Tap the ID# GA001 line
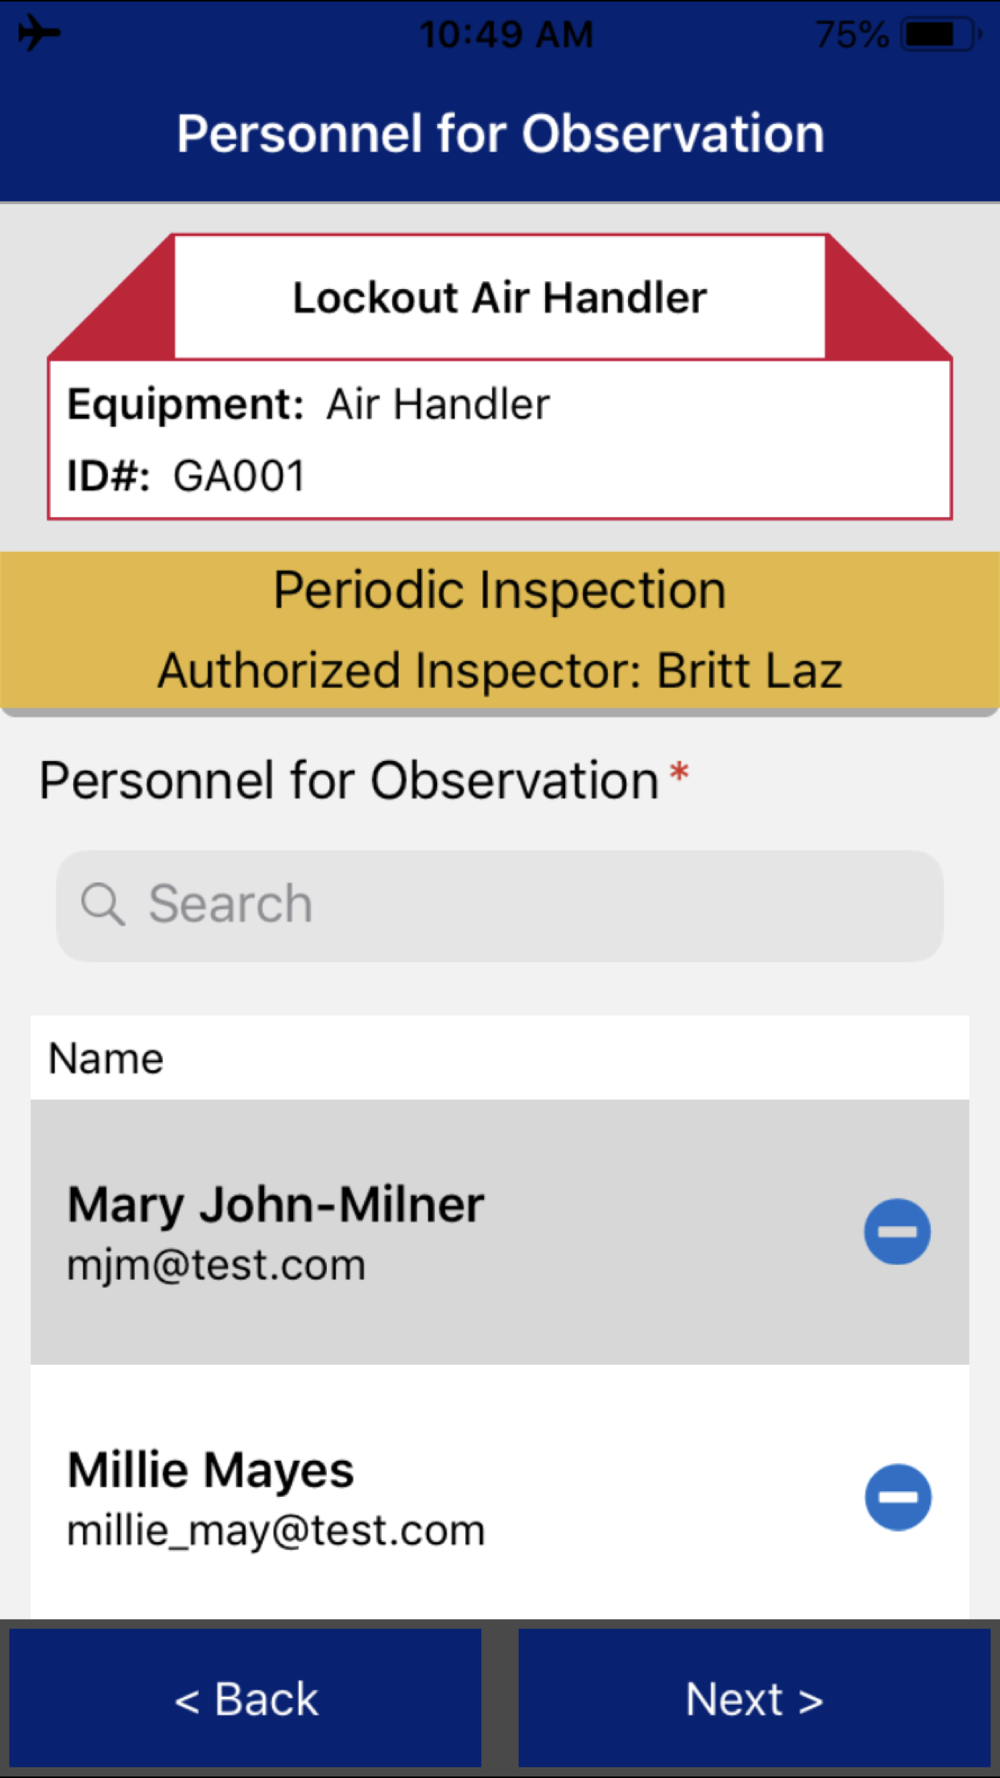The width and height of the screenshot is (1000, 1778). coord(187,476)
